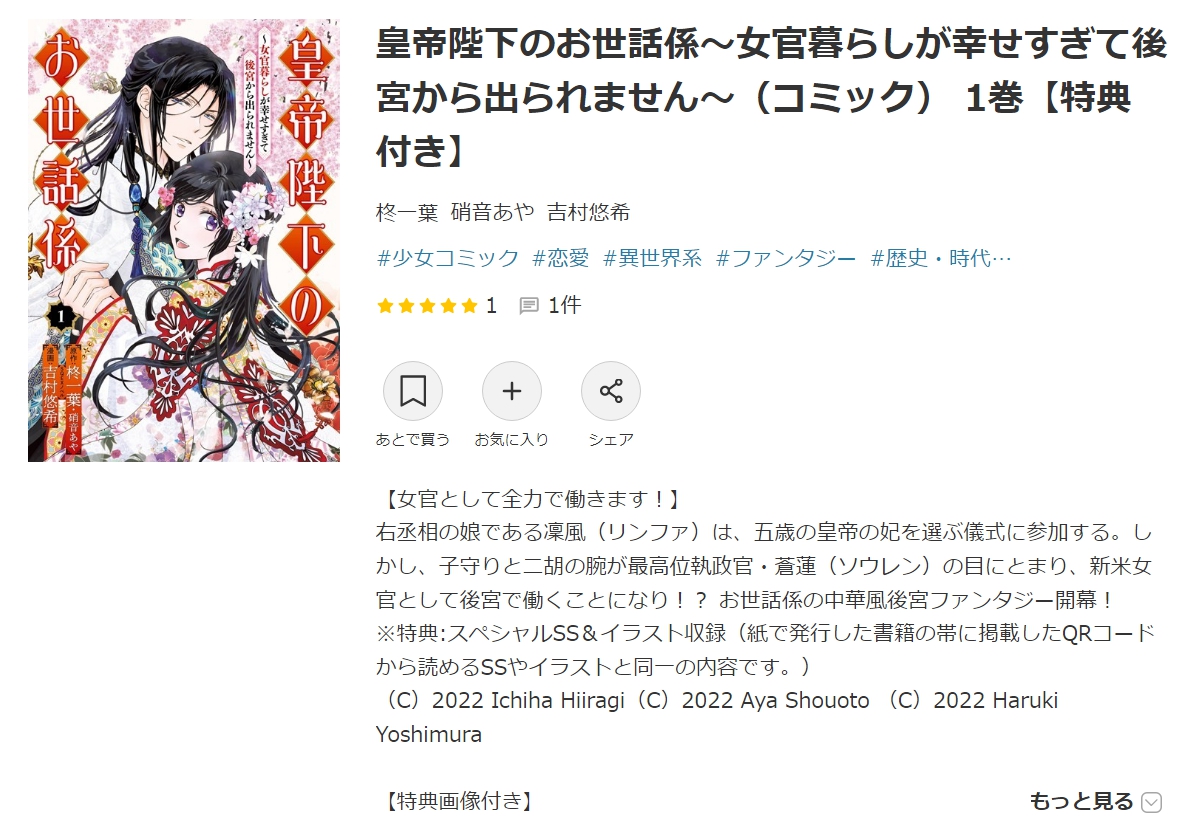
Task: Click the five-star rating stars
Action: [x=427, y=306]
